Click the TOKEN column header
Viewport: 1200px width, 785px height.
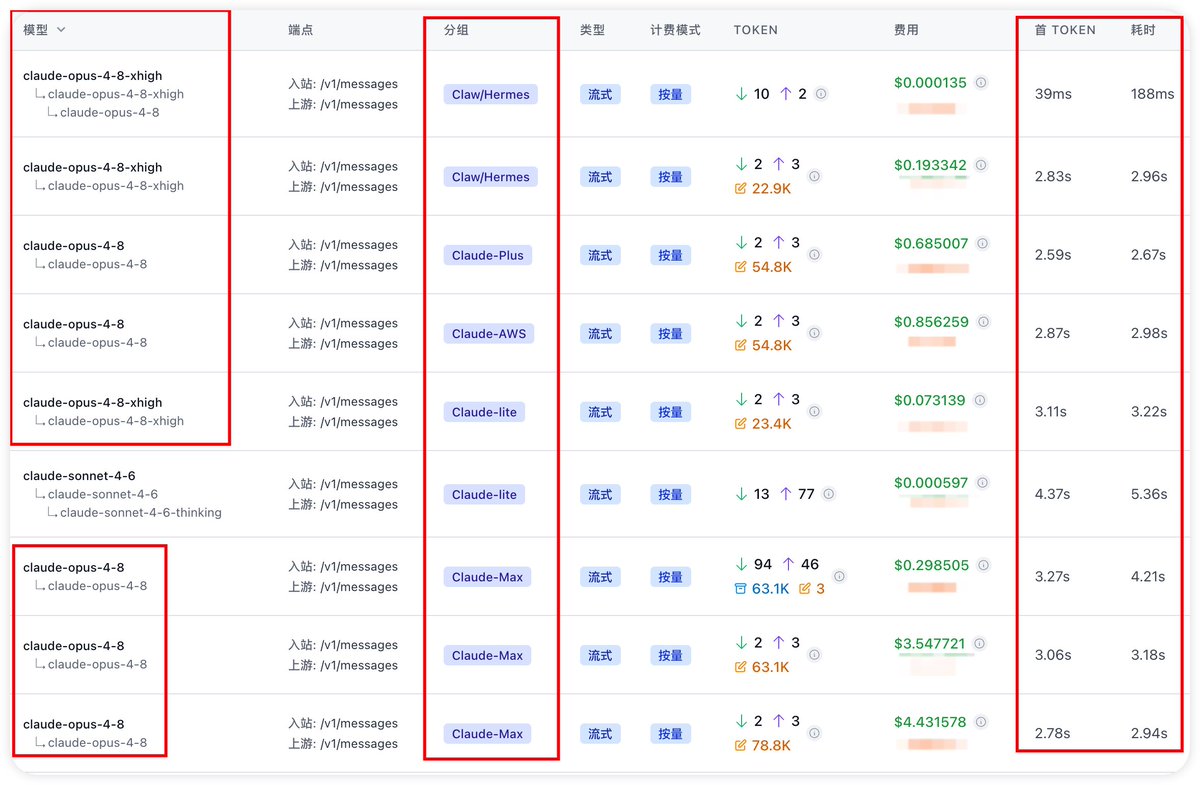(x=756, y=30)
